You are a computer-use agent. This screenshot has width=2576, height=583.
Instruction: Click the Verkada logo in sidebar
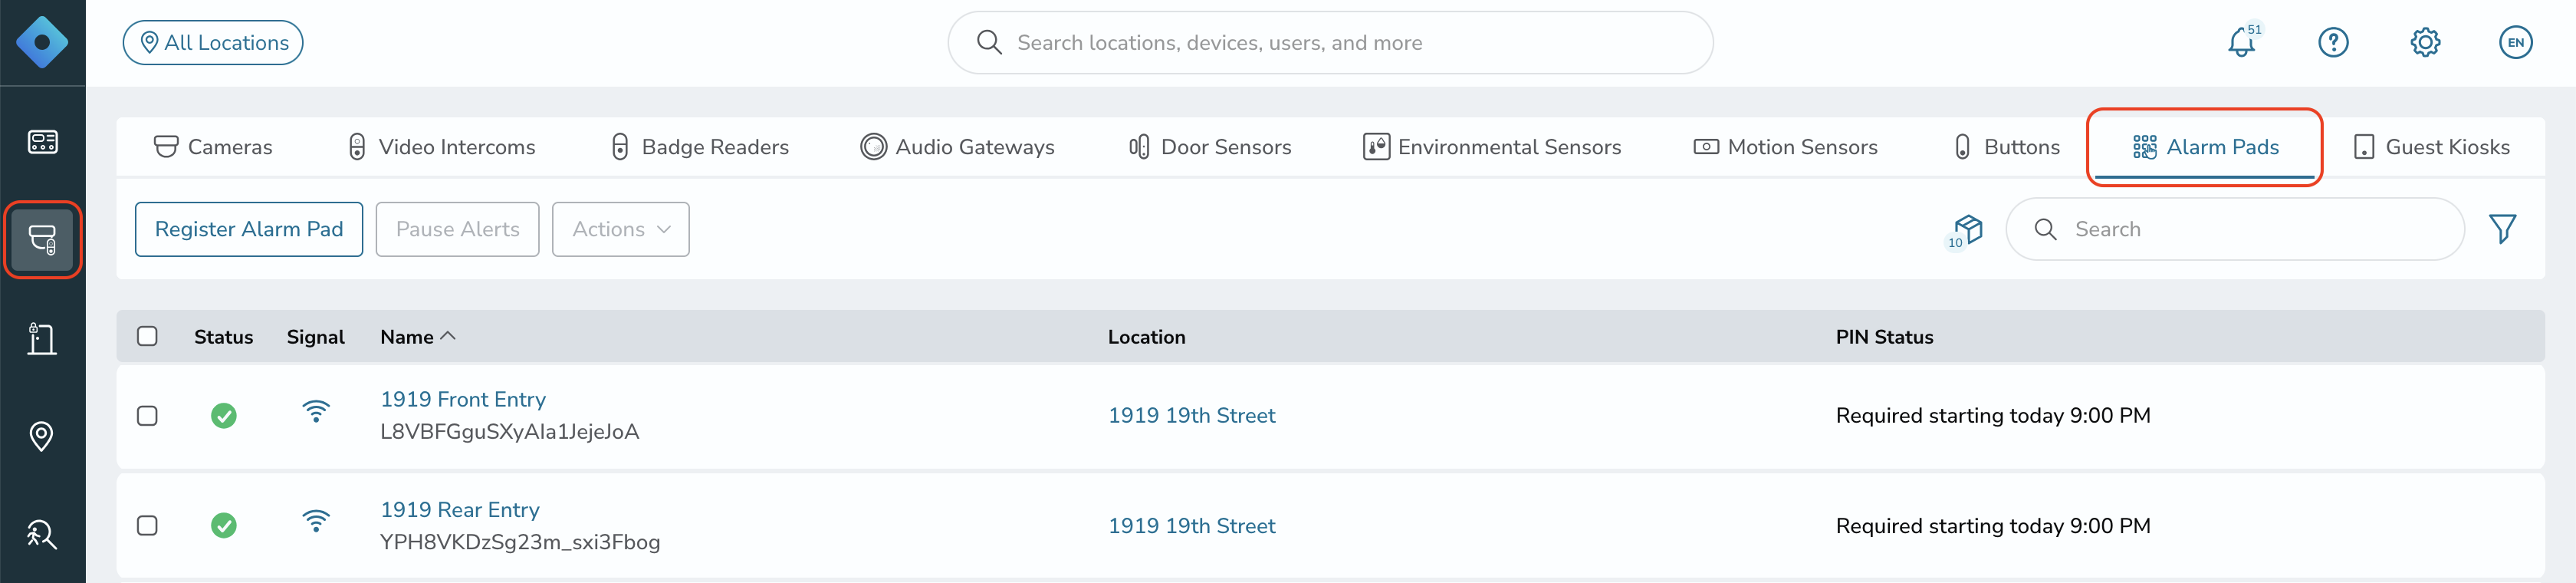click(42, 42)
